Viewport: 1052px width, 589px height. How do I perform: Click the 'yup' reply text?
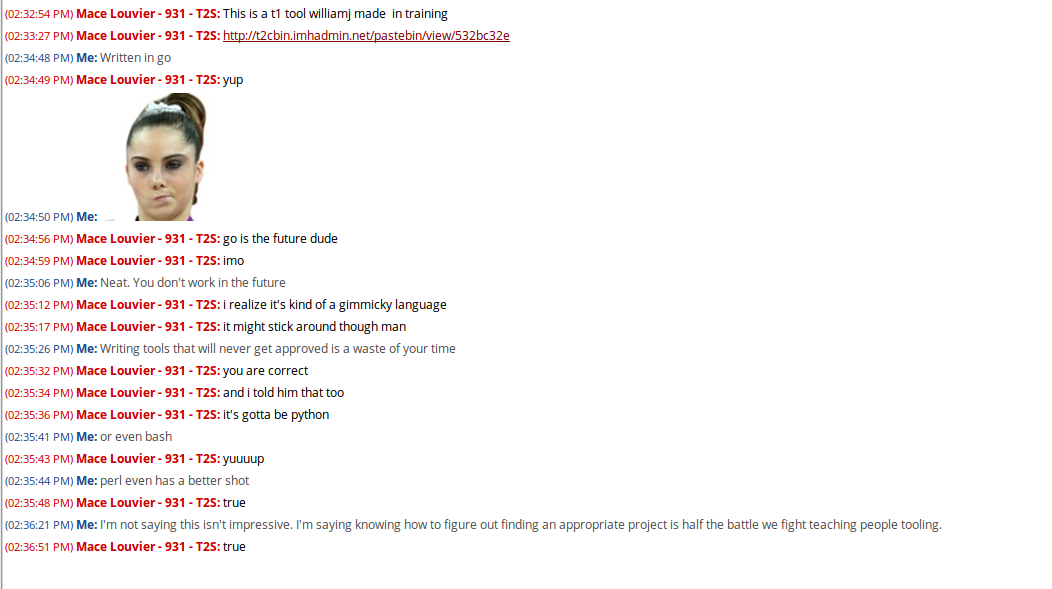coord(233,80)
